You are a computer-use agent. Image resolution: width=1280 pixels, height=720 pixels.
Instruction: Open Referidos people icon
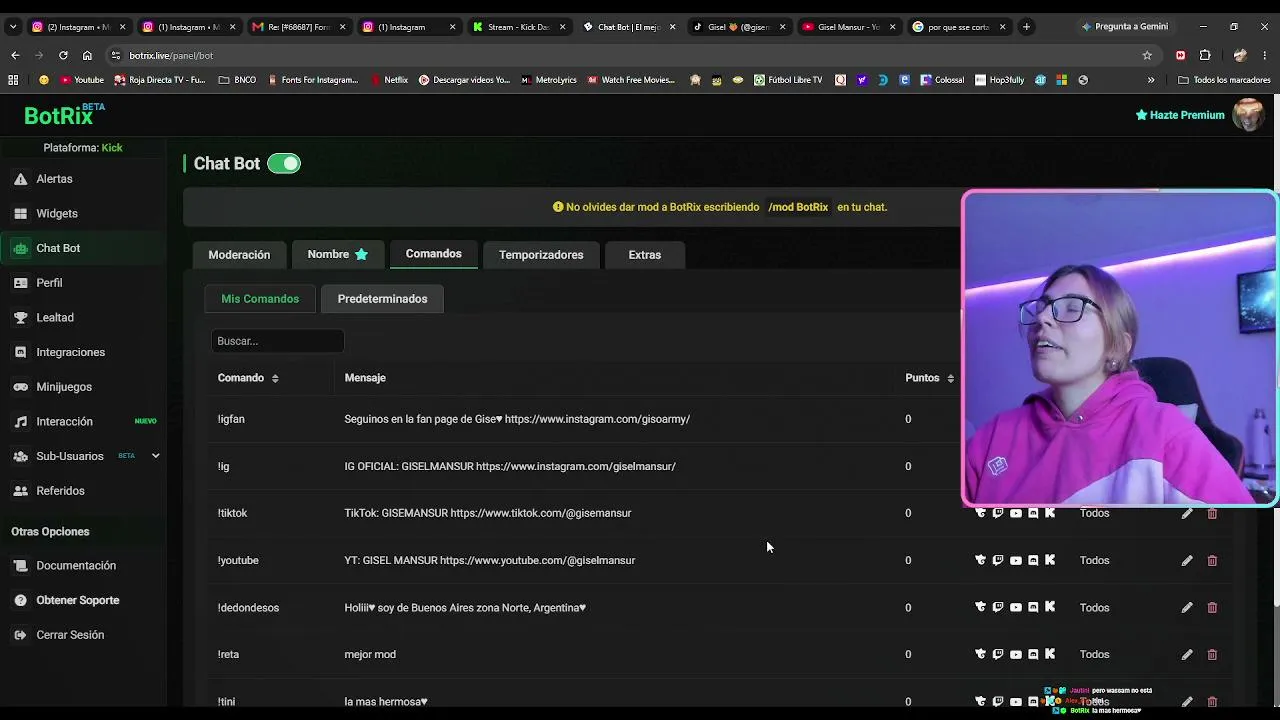(20, 491)
